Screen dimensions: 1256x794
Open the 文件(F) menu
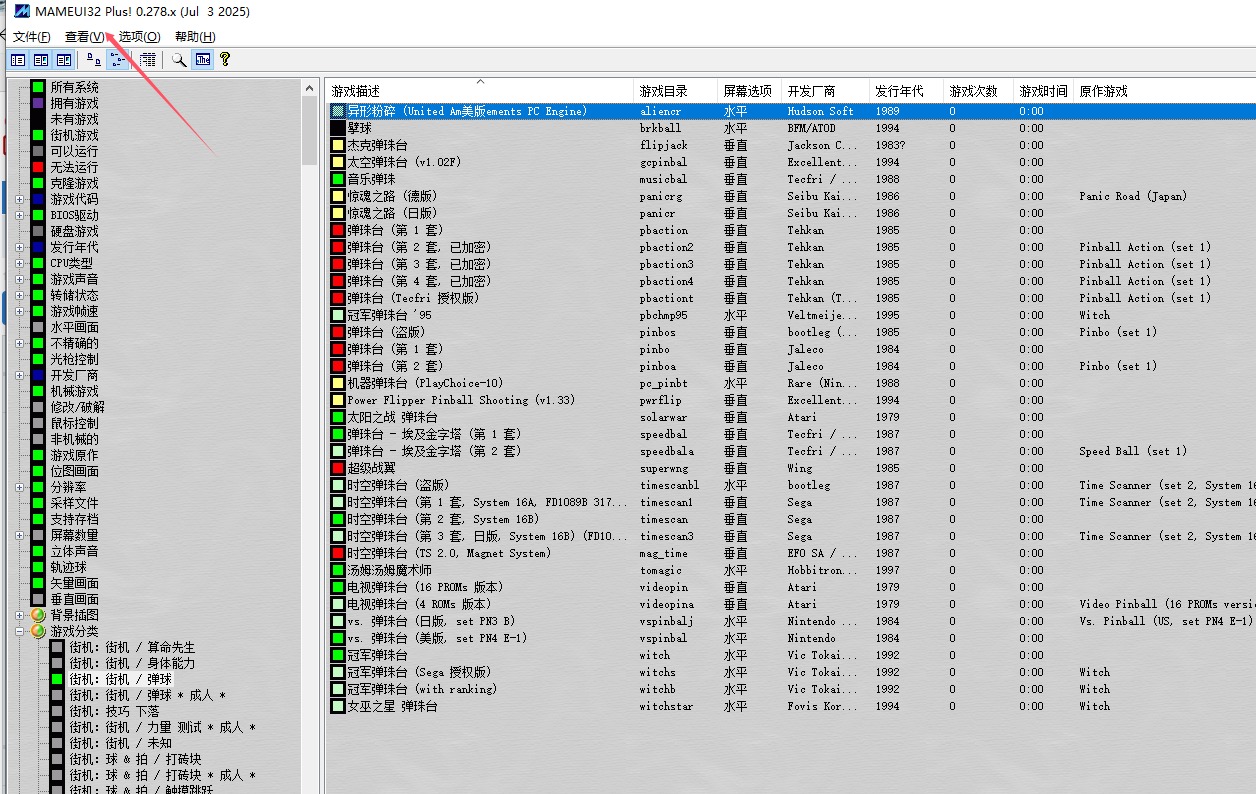(x=32, y=37)
